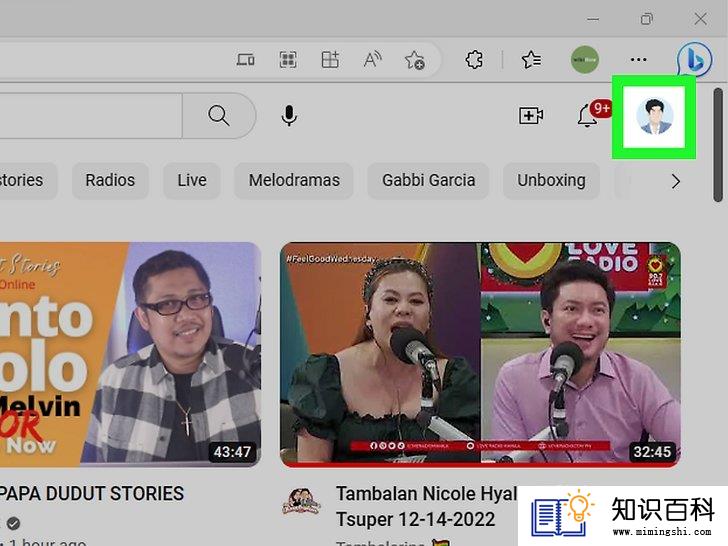Start voice search with the microphone
Viewport: 728px width, 546px height.
click(x=289, y=116)
